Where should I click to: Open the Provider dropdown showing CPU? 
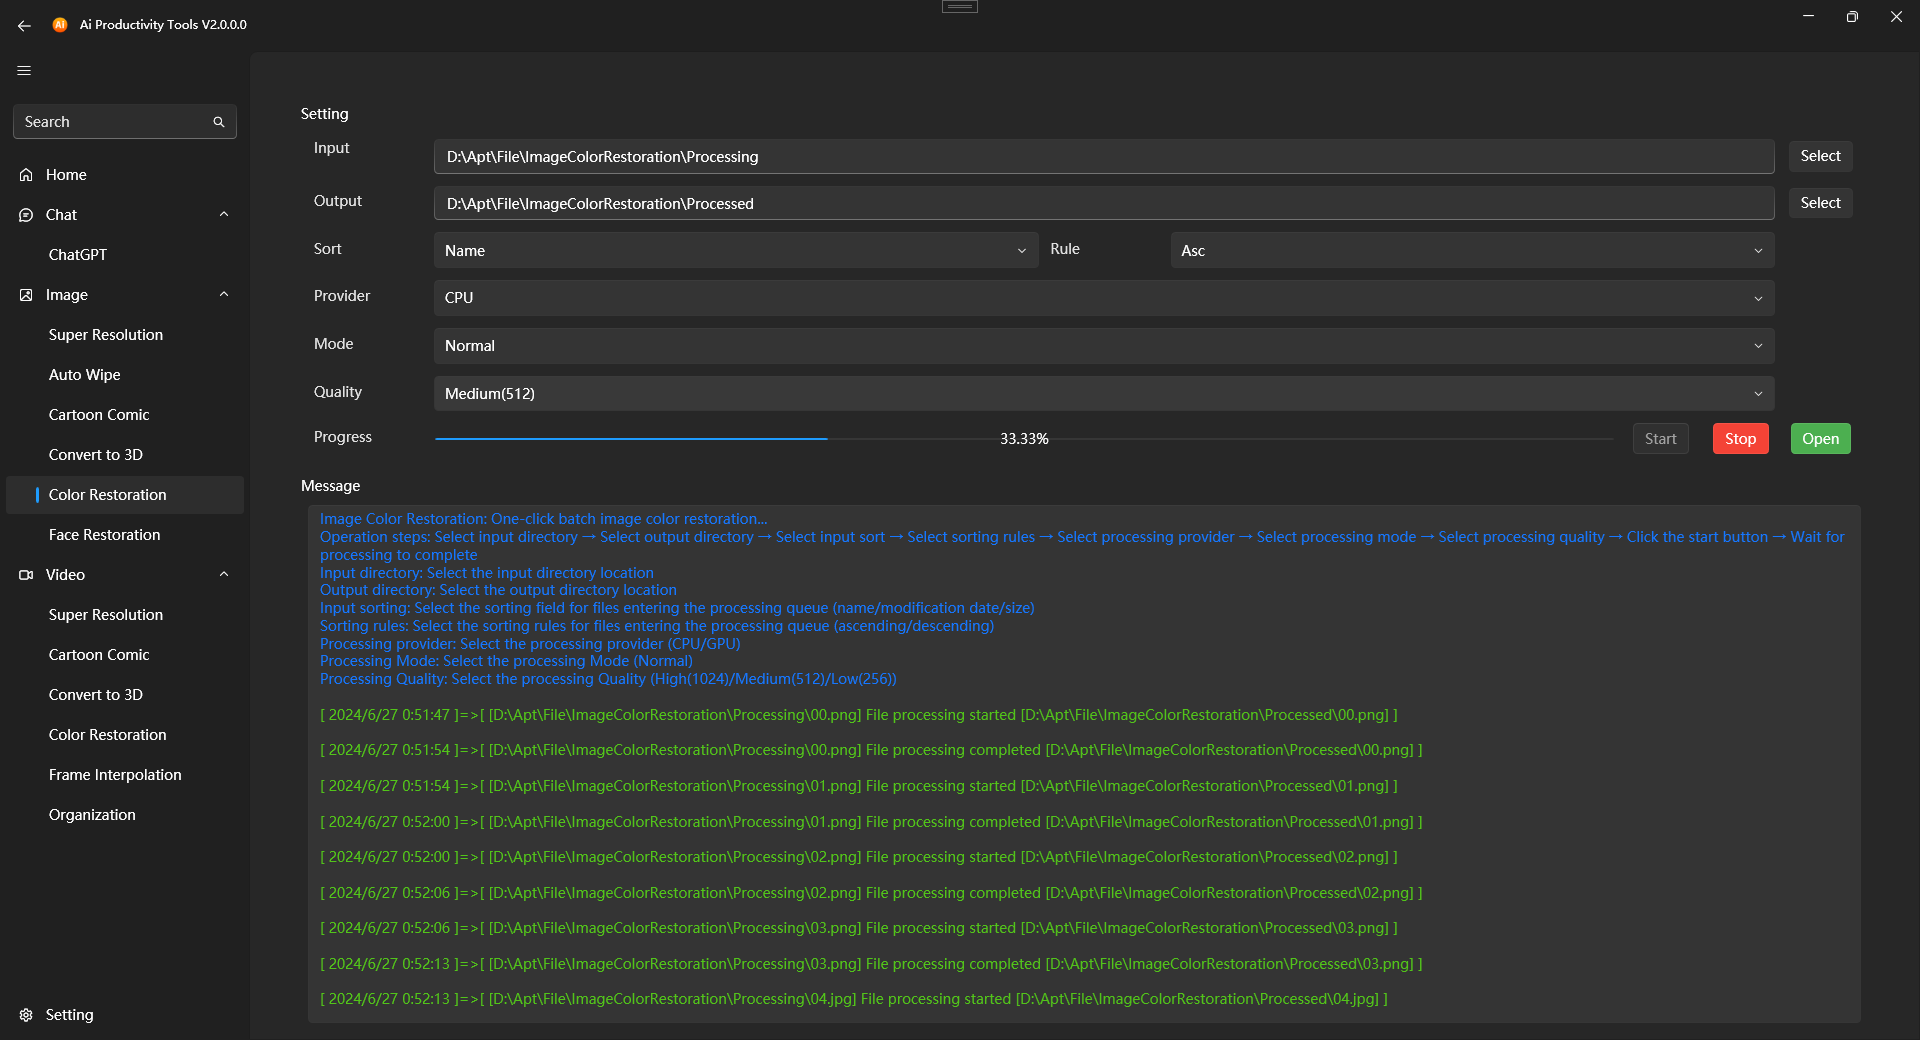click(x=1104, y=298)
